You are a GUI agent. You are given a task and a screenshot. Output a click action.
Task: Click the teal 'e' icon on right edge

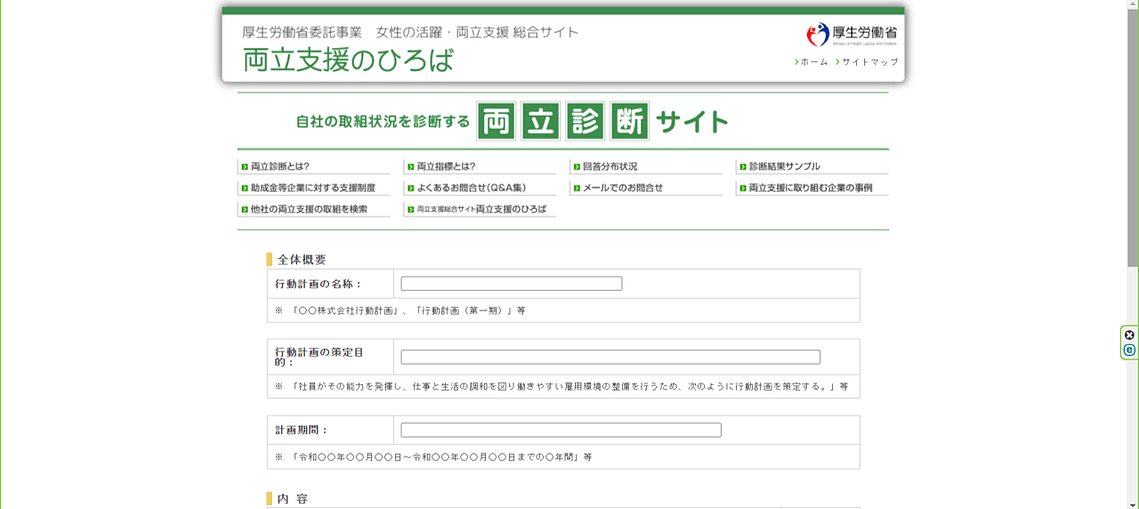[x=1129, y=350]
